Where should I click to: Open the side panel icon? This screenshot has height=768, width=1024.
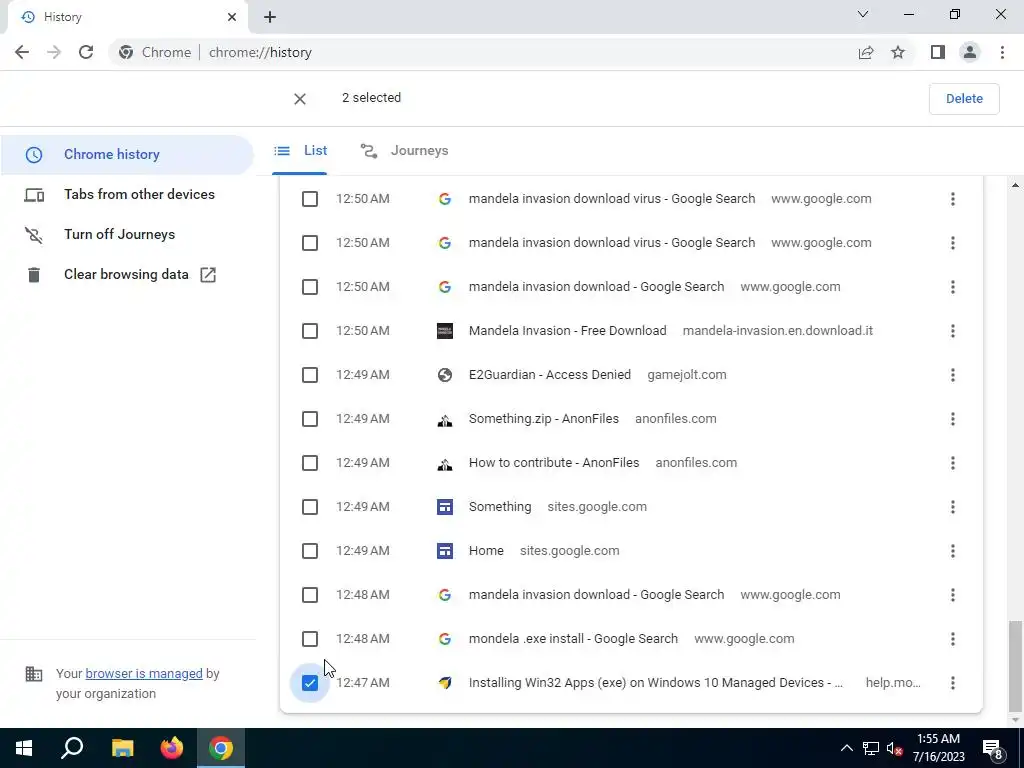[938, 52]
